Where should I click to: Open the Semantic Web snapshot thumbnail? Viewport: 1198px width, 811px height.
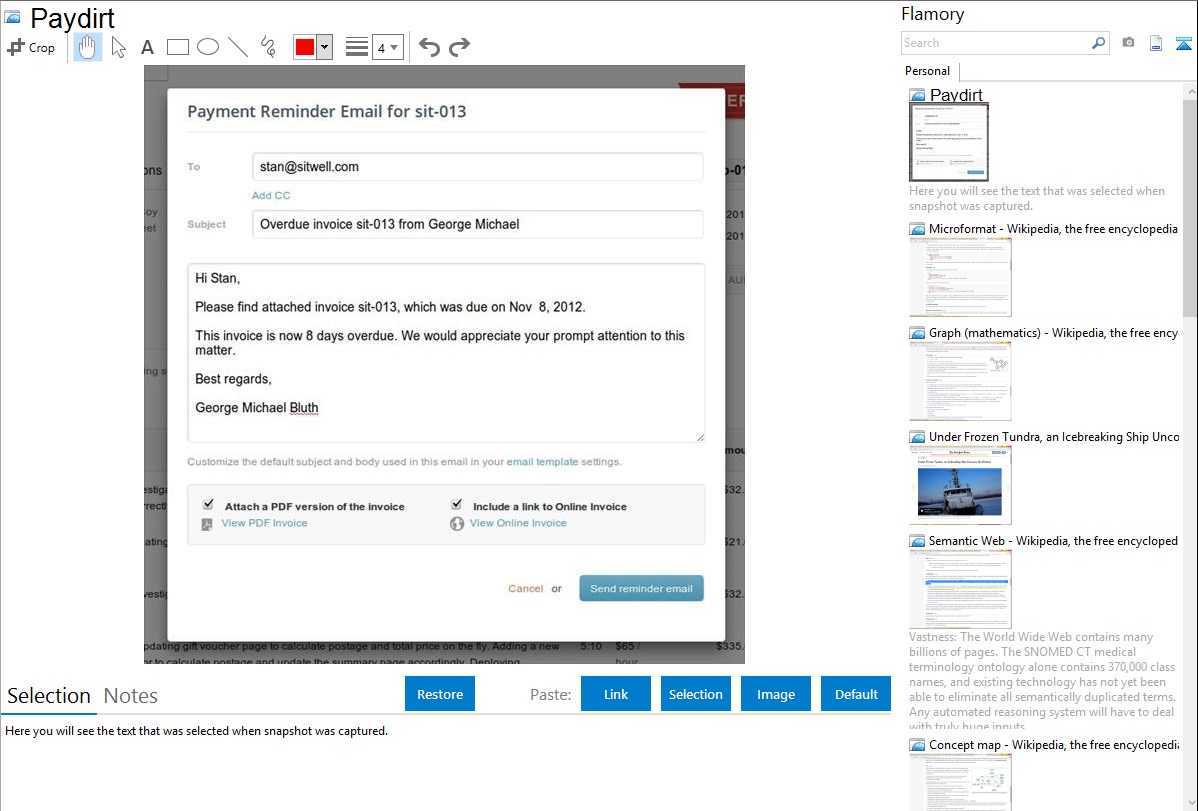(960, 589)
